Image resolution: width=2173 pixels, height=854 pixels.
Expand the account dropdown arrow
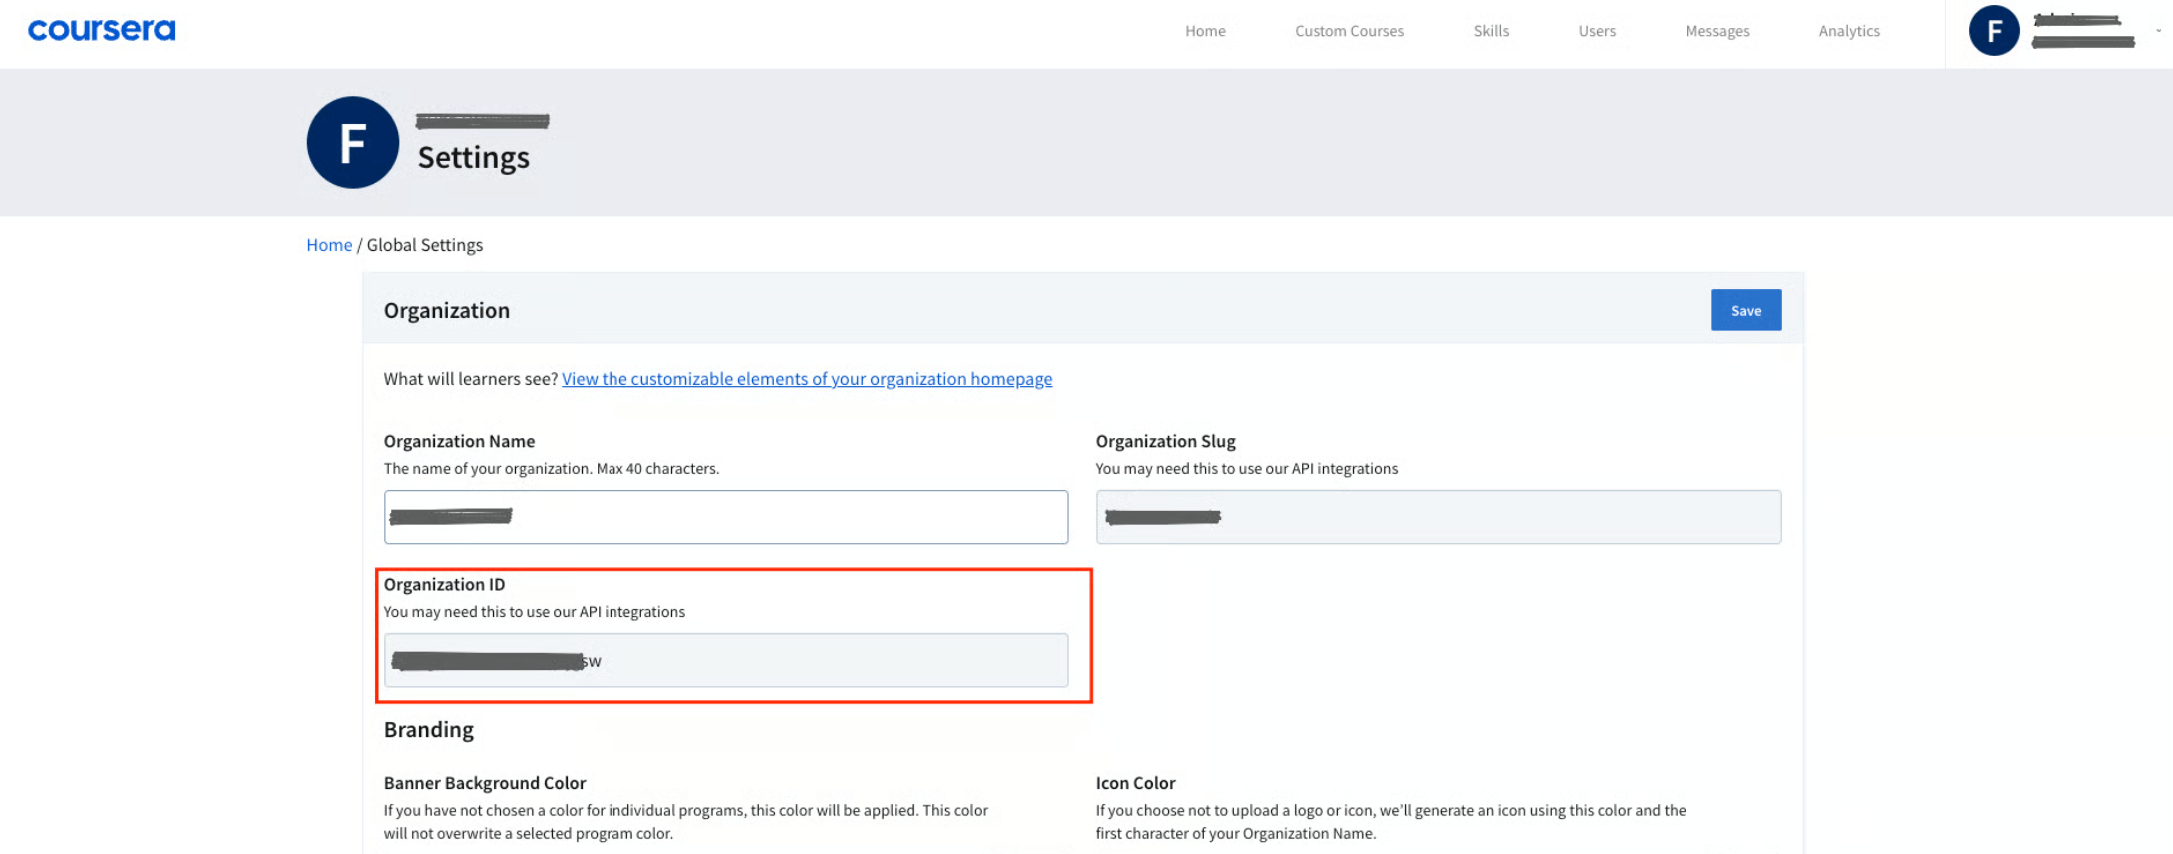pyautogui.click(x=2158, y=31)
